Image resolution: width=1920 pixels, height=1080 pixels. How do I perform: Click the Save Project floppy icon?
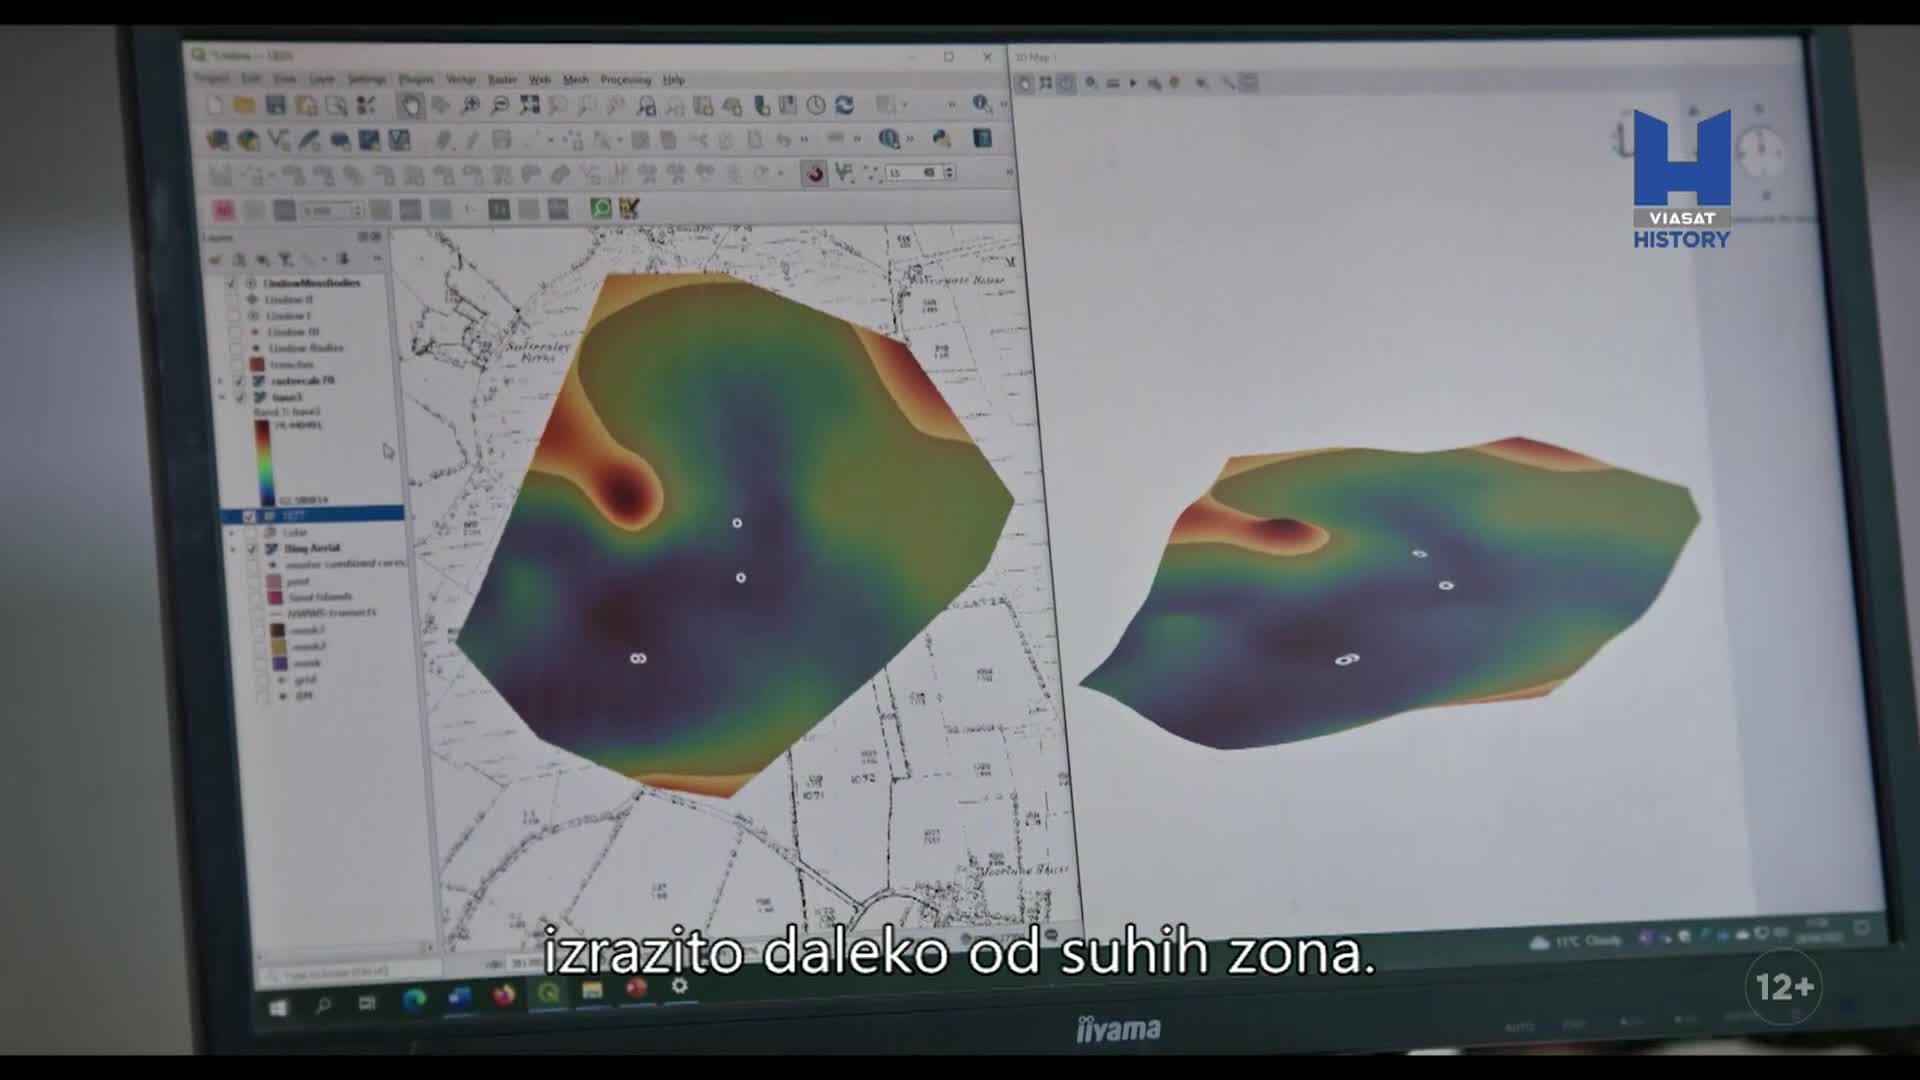pyautogui.click(x=276, y=105)
